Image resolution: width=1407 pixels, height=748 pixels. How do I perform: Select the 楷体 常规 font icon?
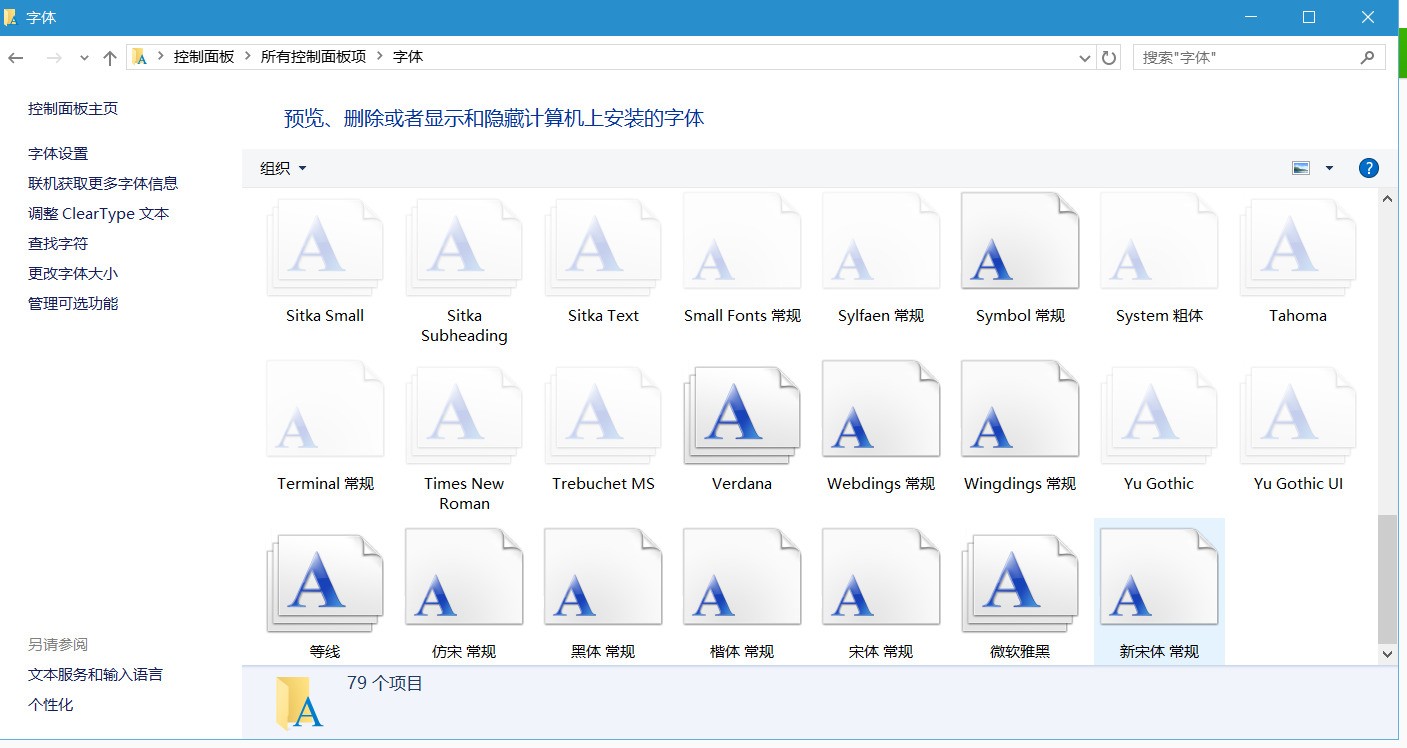pyautogui.click(x=742, y=577)
